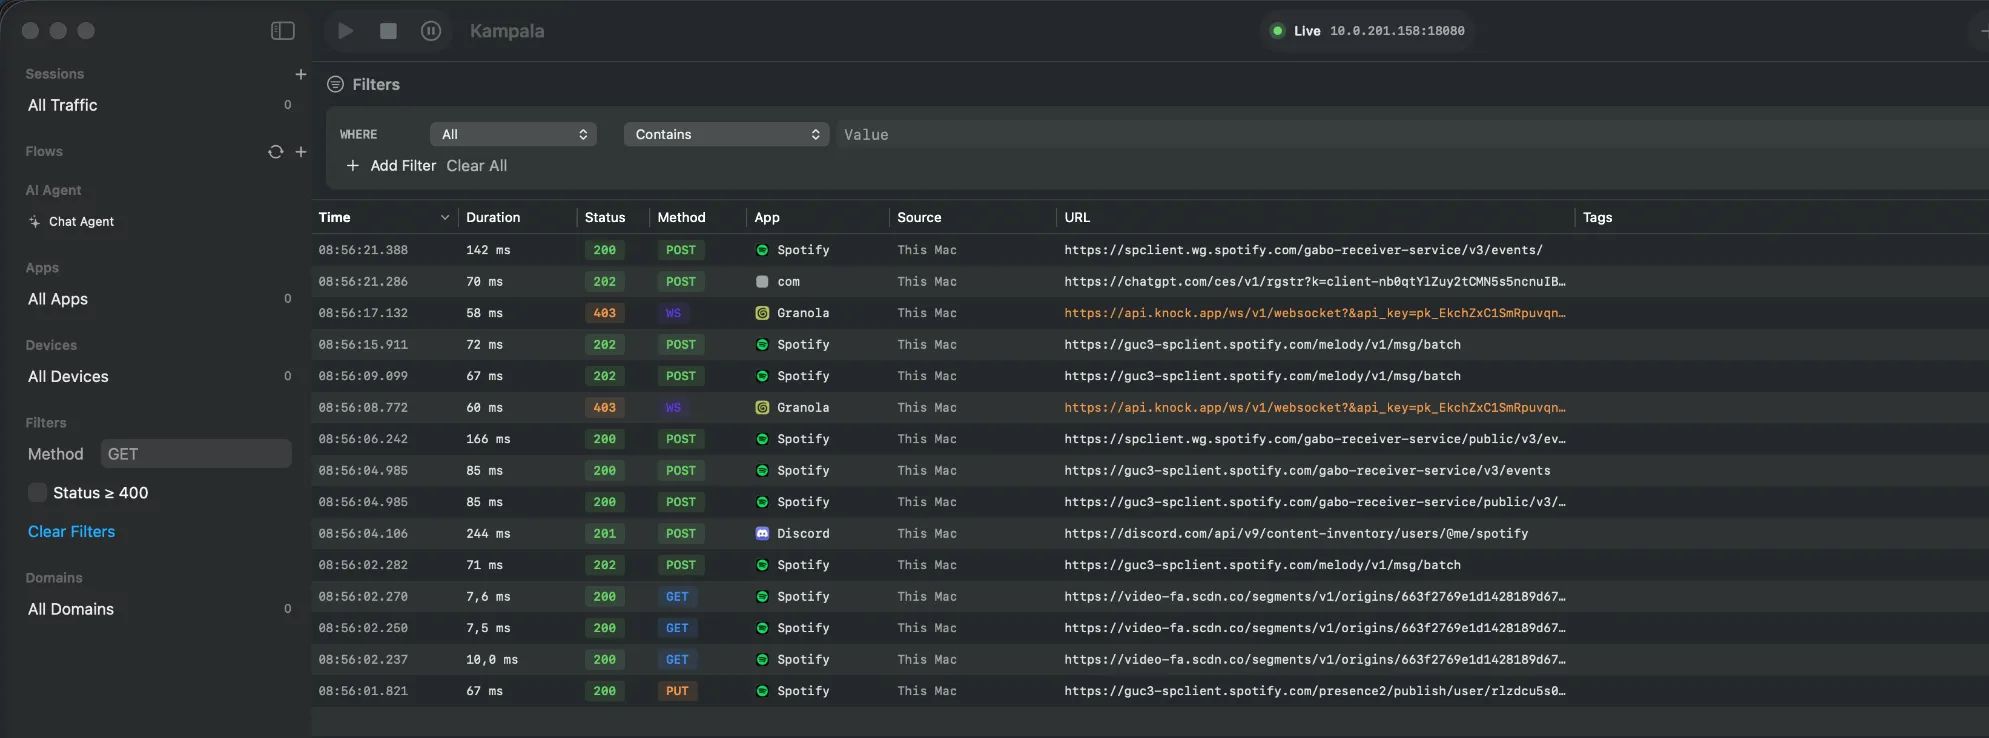Open the Contains operator dropdown
This screenshot has width=1989, height=738.
(x=726, y=135)
